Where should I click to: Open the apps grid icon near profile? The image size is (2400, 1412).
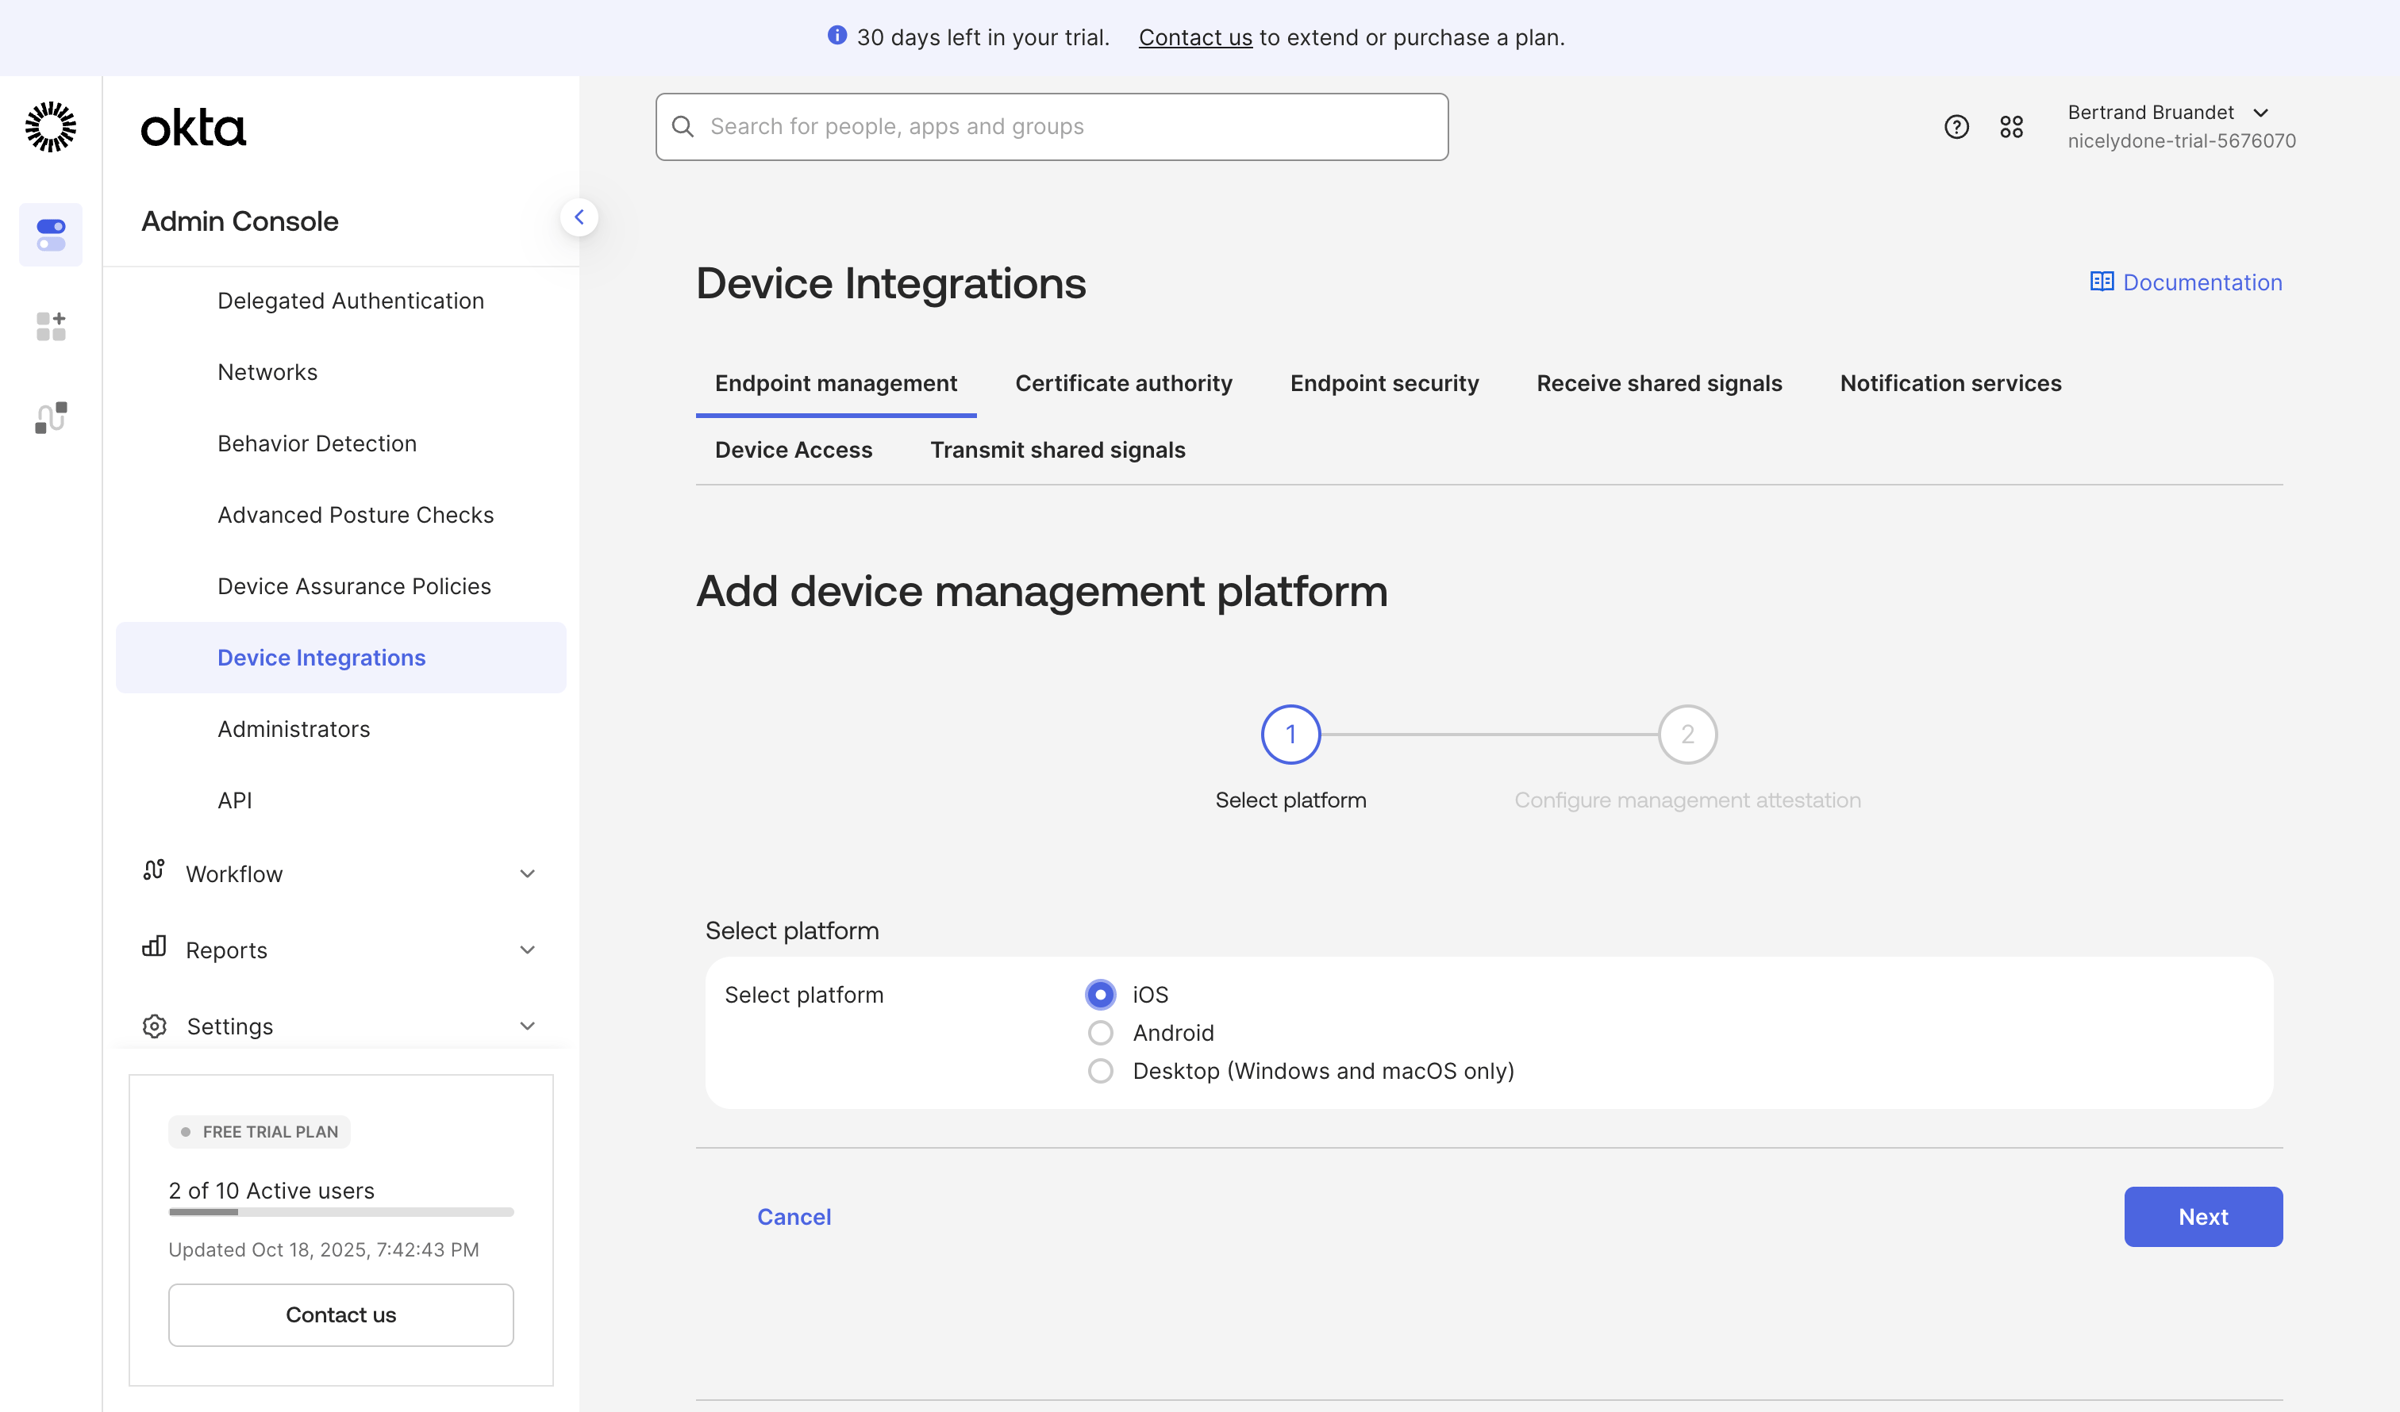pyautogui.click(x=2011, y=127)
